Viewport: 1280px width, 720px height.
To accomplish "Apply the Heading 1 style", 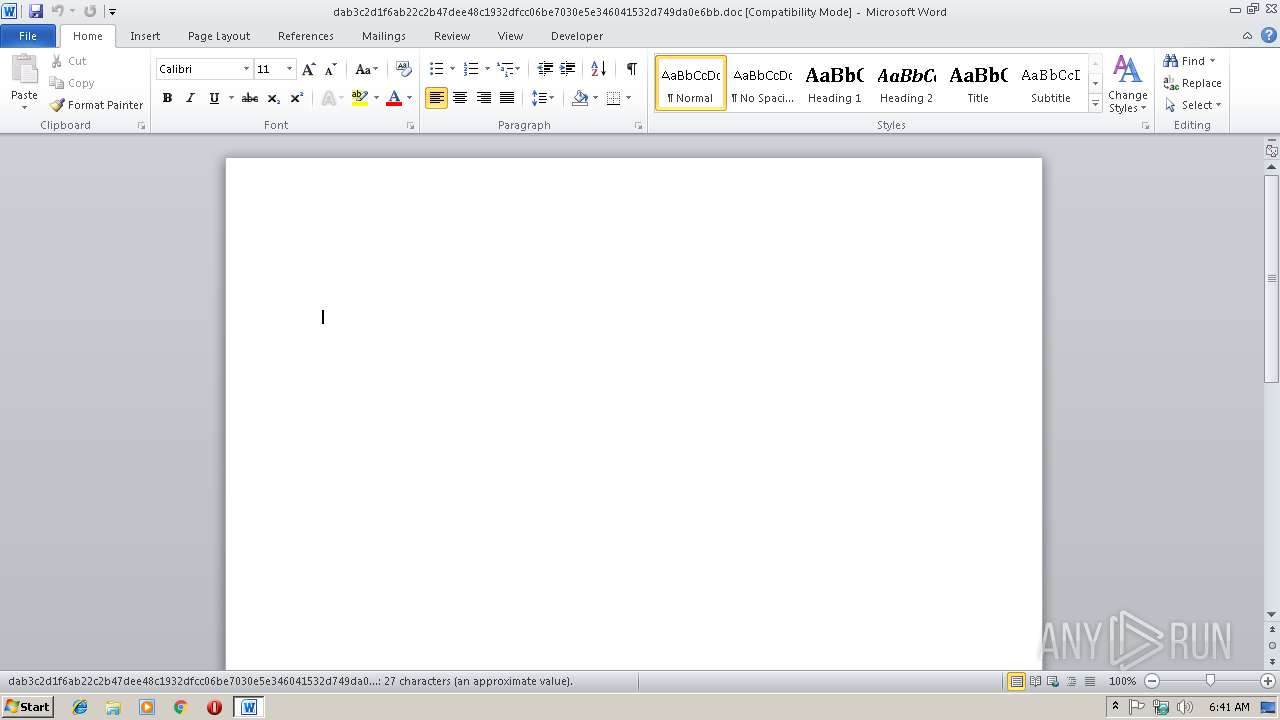I will 834,83.
